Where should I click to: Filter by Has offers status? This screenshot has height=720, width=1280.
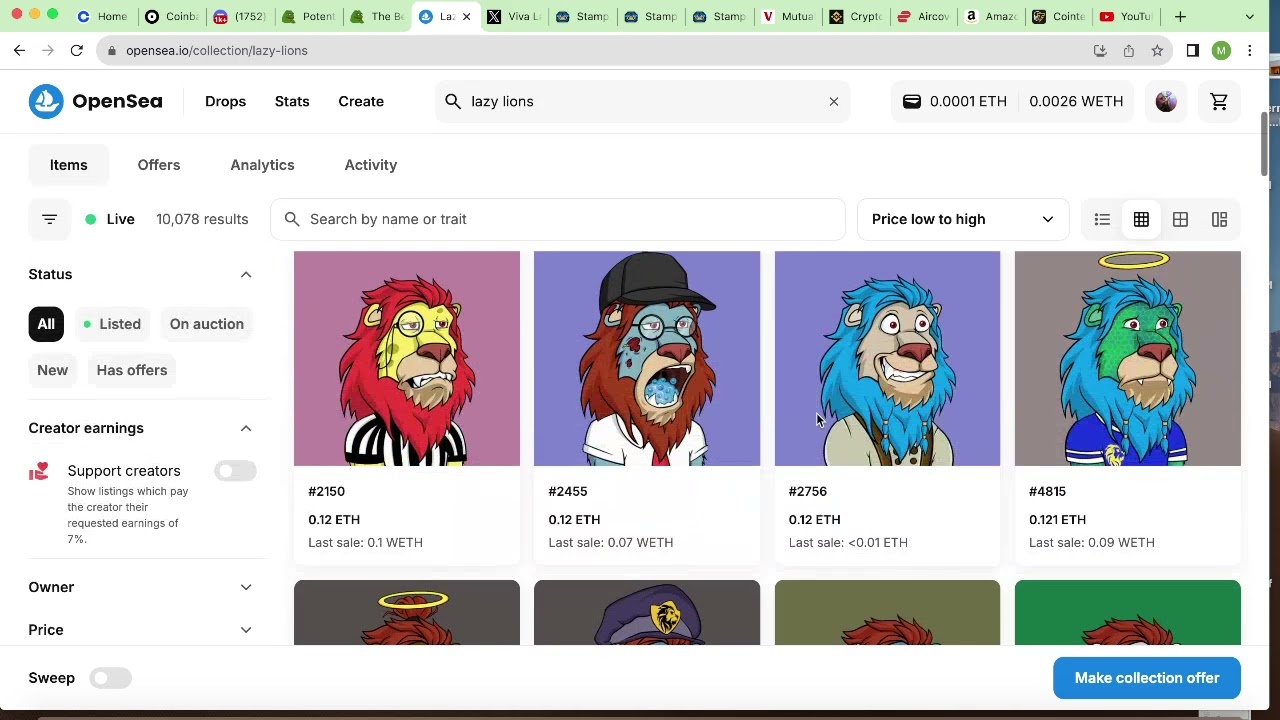tap(132, 370)
